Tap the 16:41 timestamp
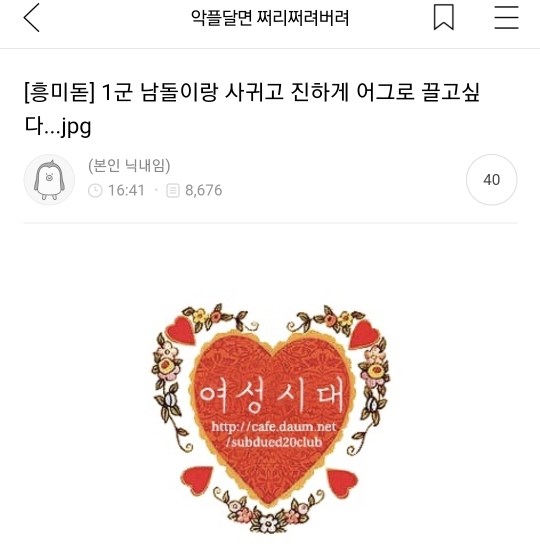 click(x=126, y=190)
